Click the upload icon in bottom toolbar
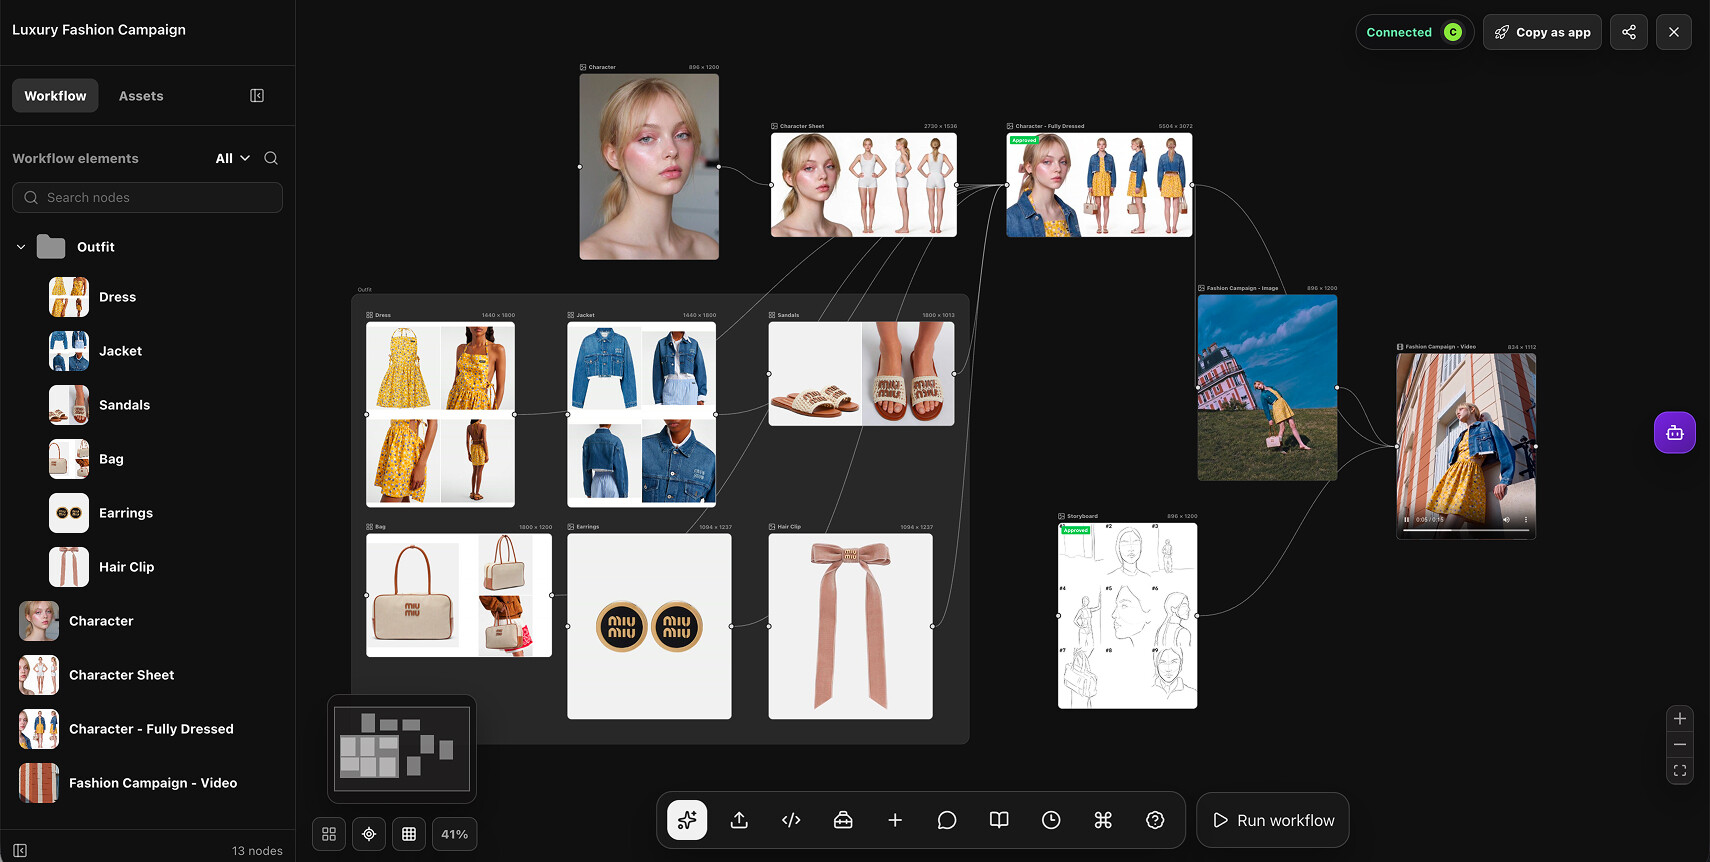 [739, 820]
